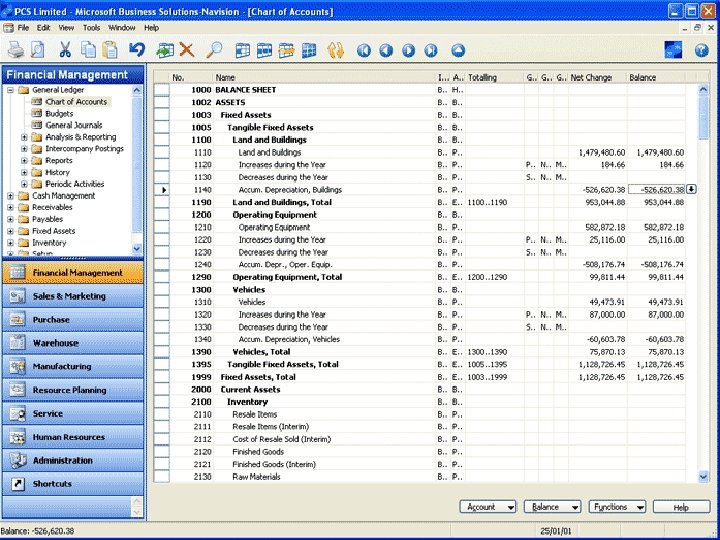The image size is (720, 540).
Task: Click Net Change value 953,044.88
Action: coord(605,202)
